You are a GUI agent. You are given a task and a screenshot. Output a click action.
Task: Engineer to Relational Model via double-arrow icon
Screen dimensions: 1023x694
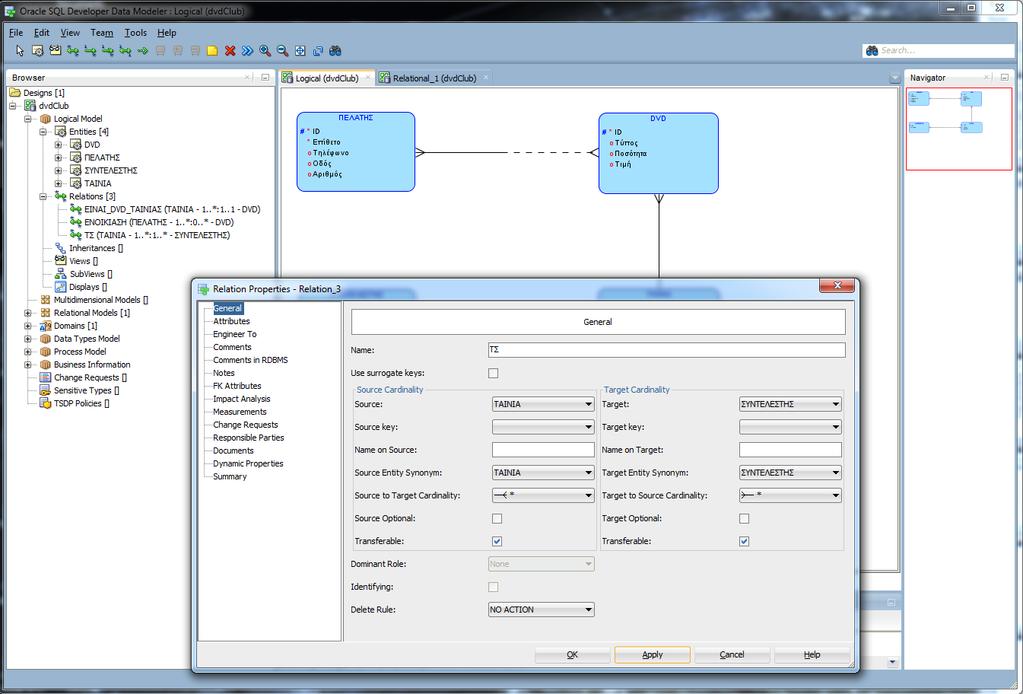[247, 50]
